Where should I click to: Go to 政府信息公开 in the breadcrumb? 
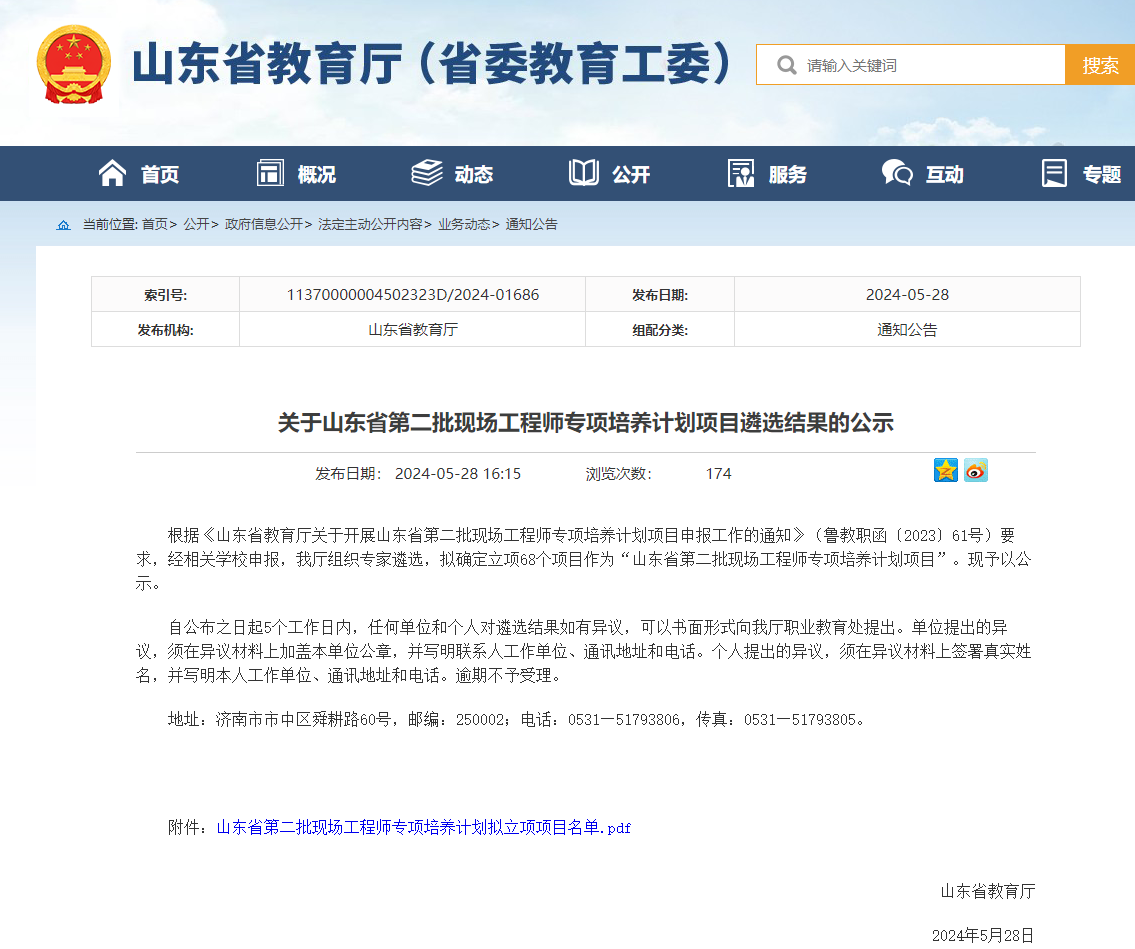tap(263, 224)
